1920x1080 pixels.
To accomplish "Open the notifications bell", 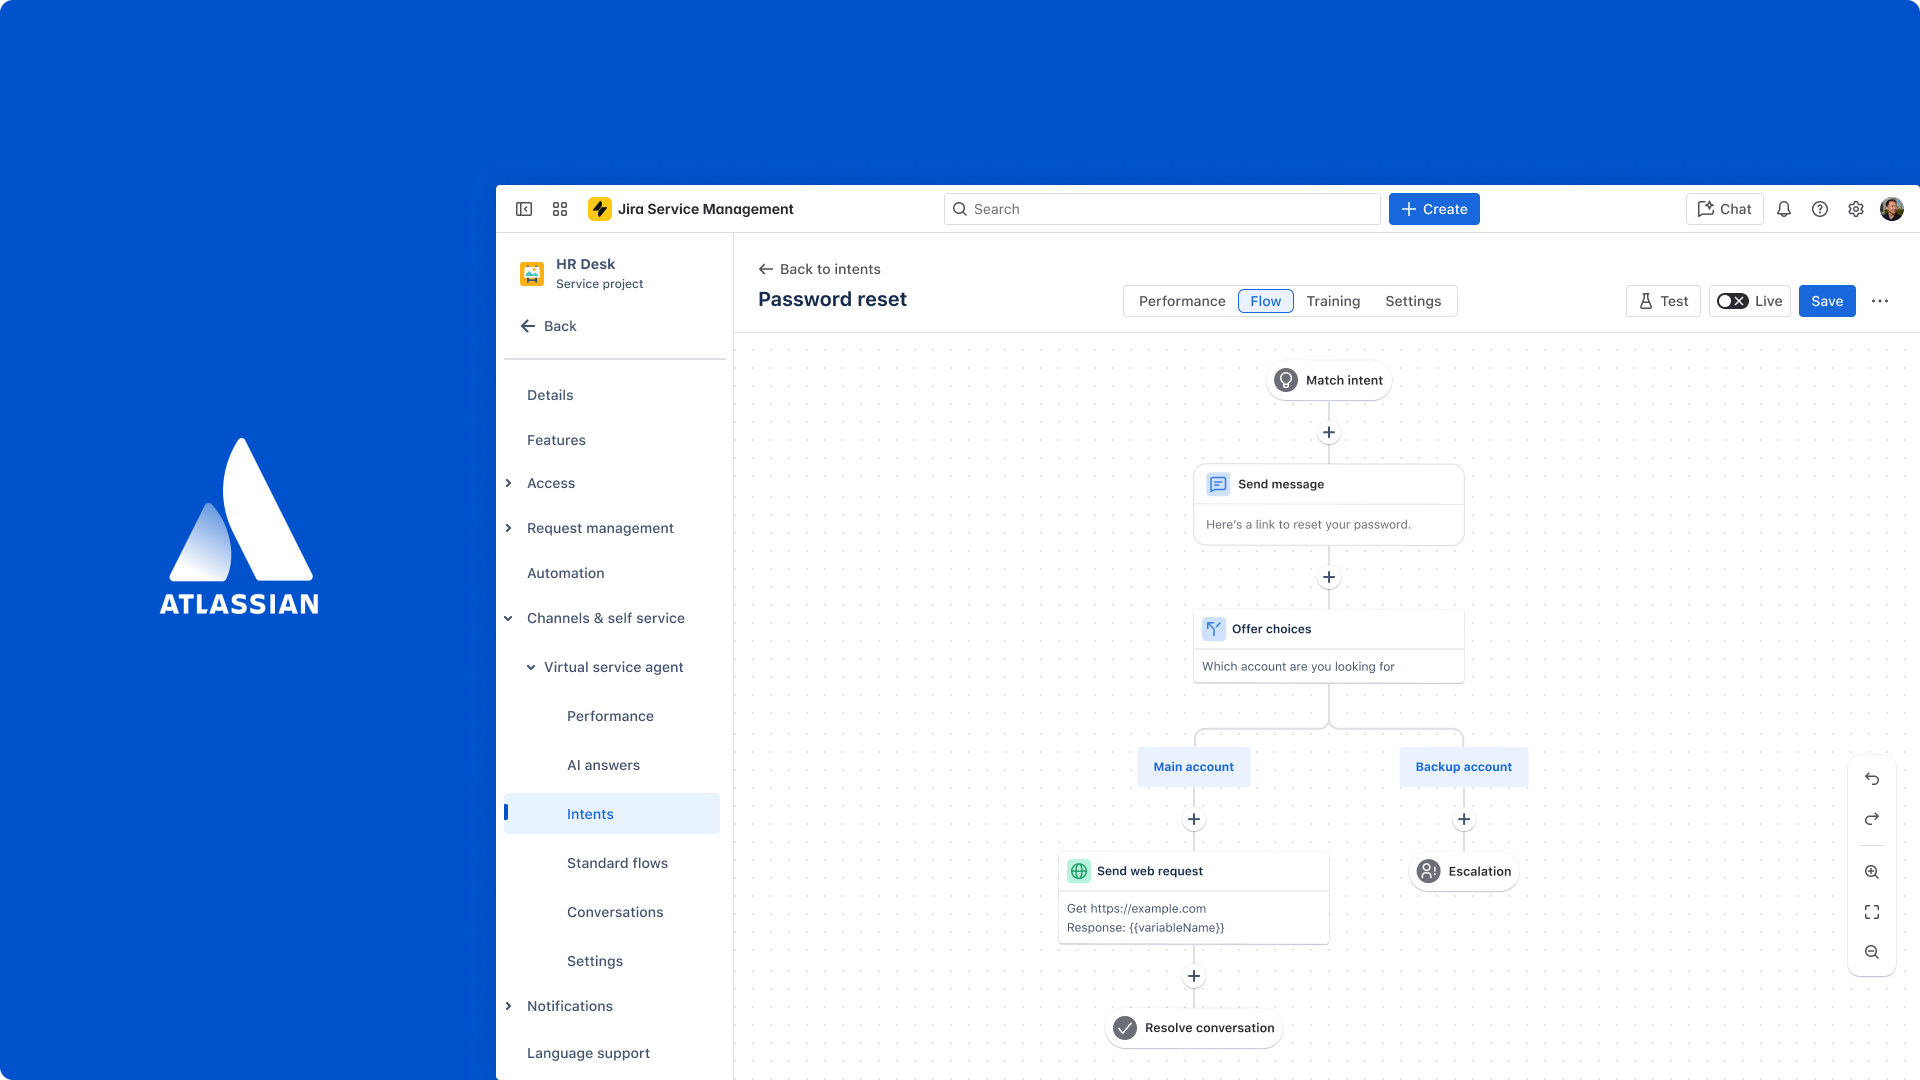I will coord(1784,209).
